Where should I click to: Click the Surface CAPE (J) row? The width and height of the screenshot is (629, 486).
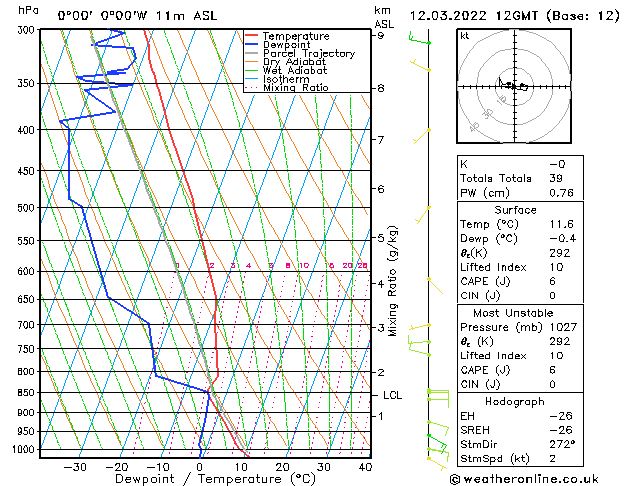(520, 281)
